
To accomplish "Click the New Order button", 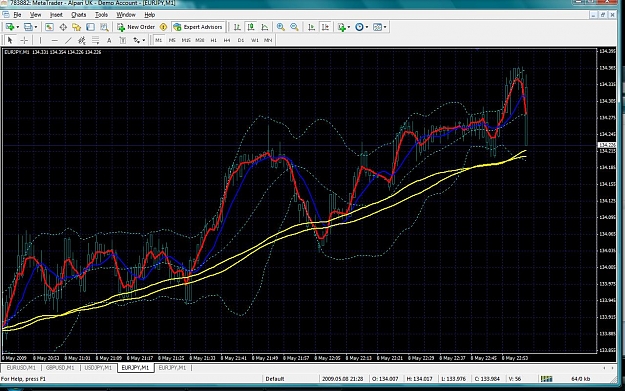I will [x=136, y=27].
